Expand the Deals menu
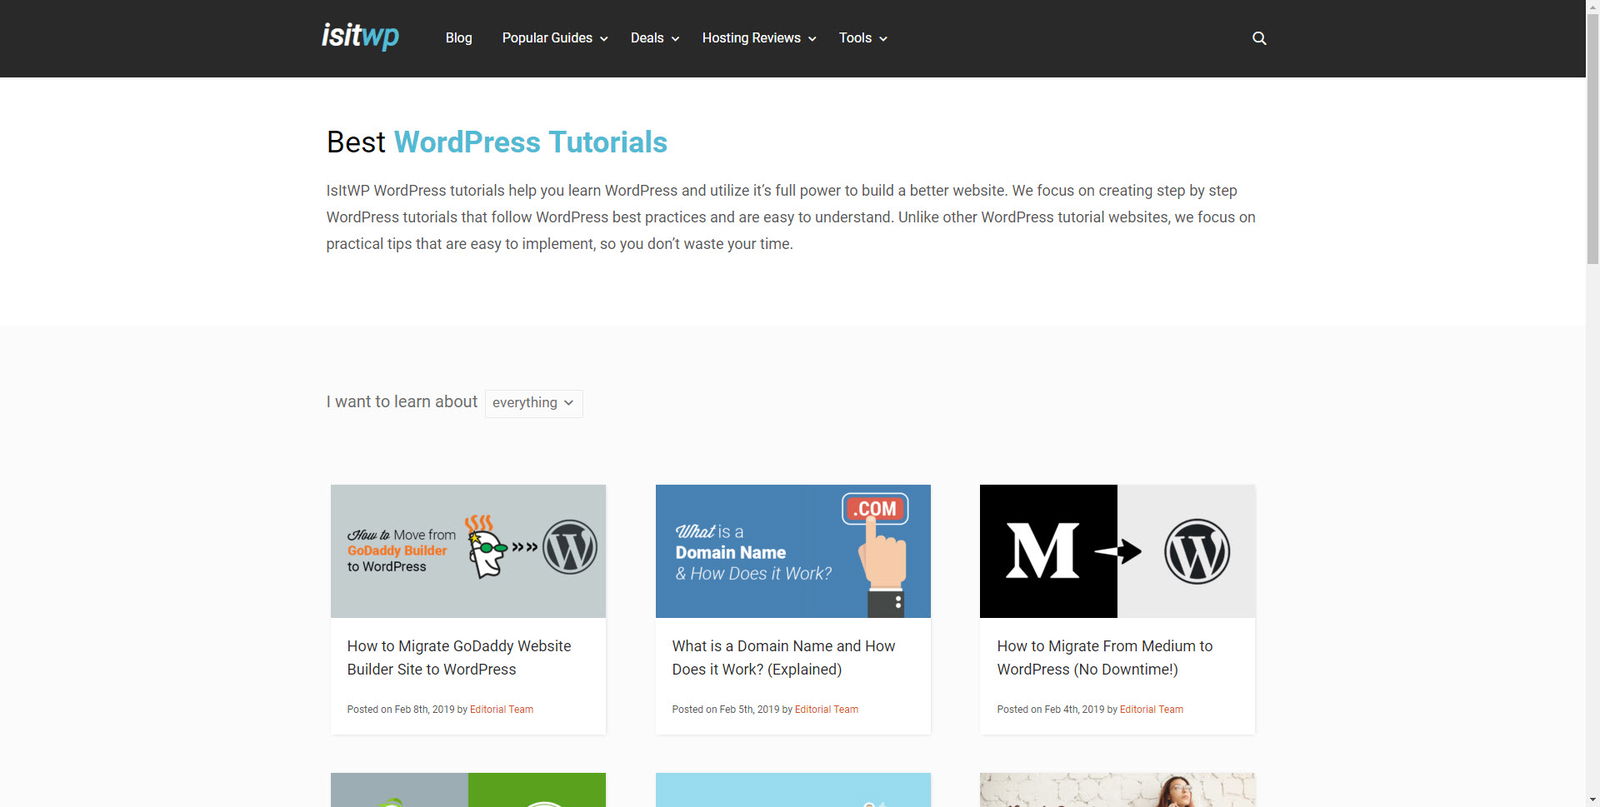 point(655,38)
